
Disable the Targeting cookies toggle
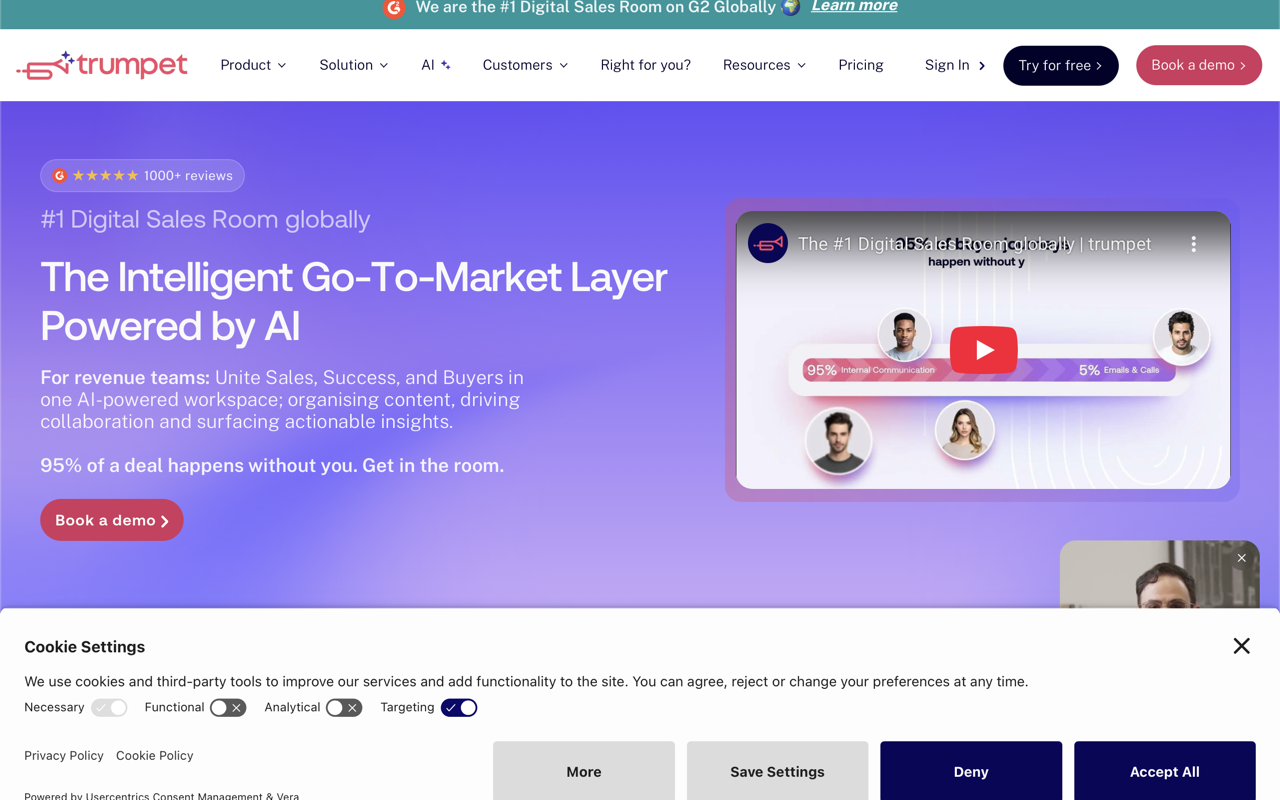pyautogui.click(x=459, y=707)
